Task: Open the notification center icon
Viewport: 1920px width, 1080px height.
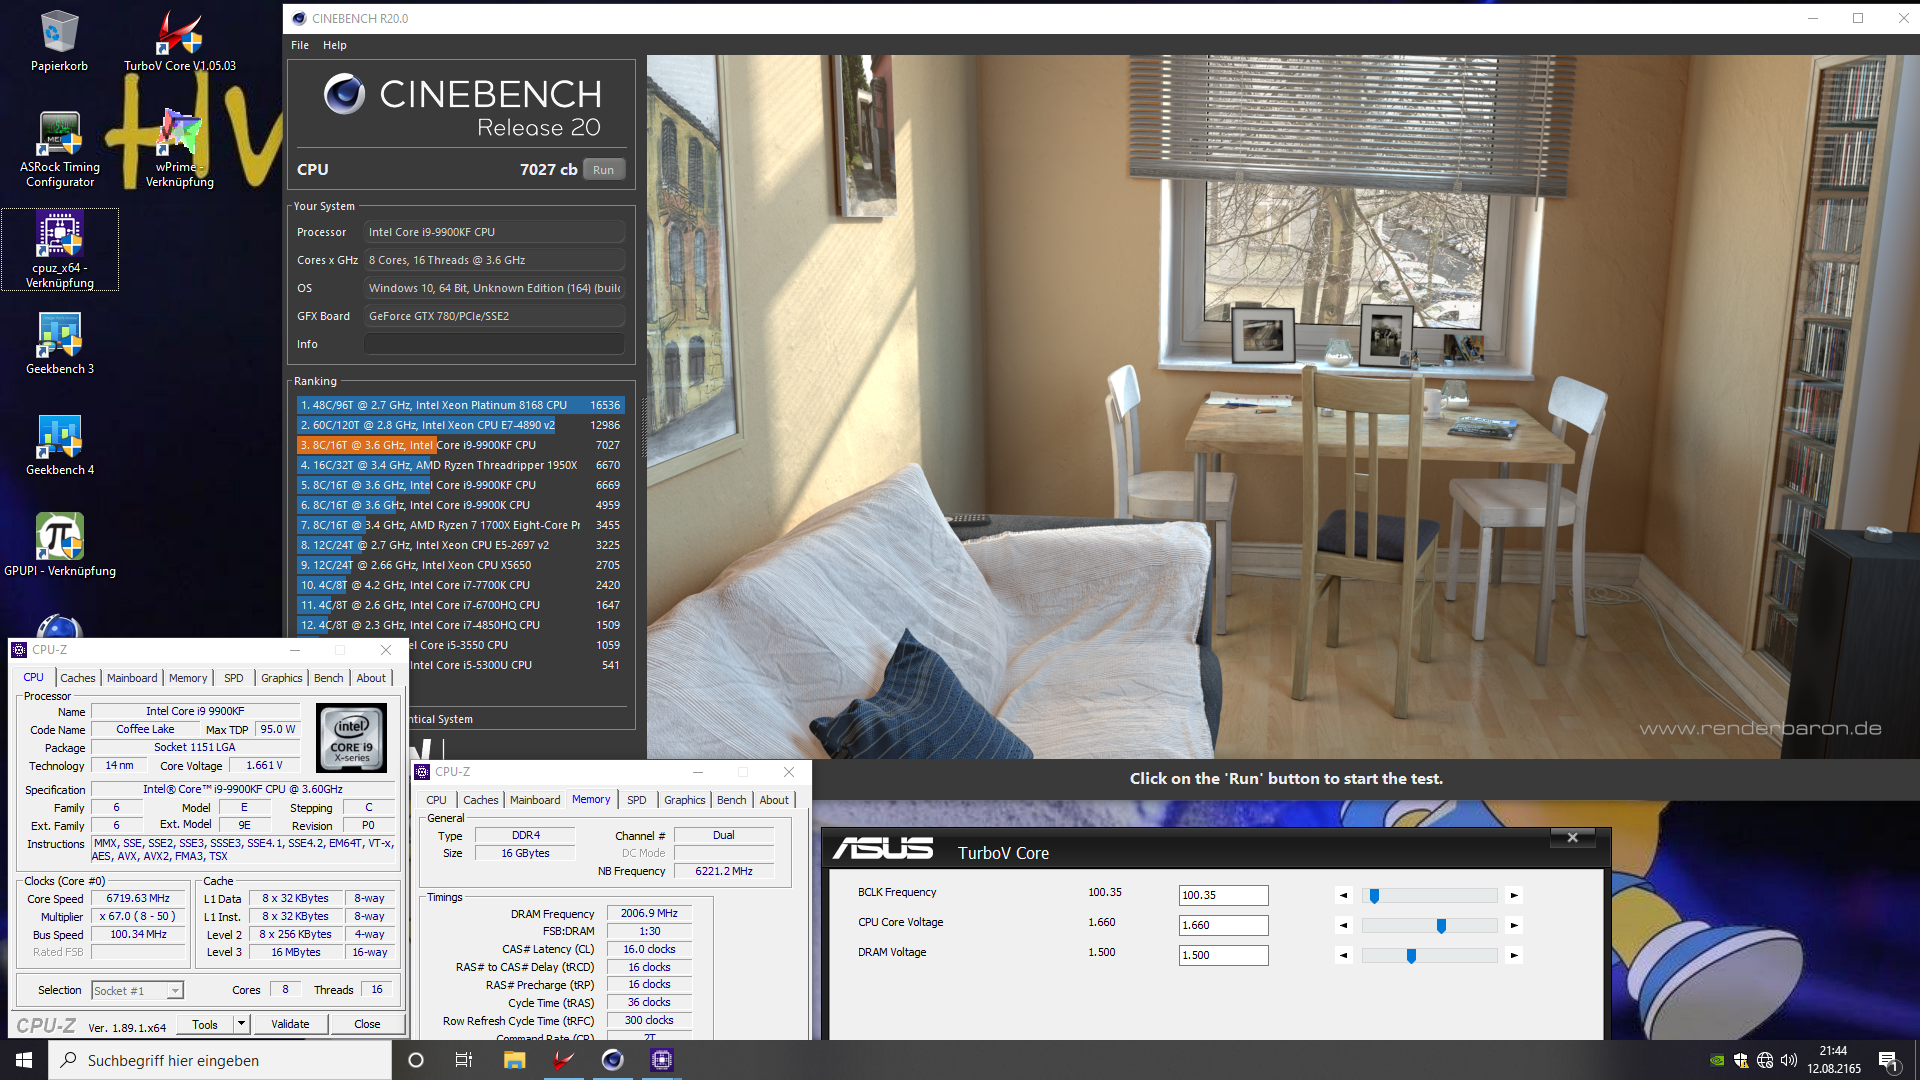Action: click(x=1888, y=1061)
